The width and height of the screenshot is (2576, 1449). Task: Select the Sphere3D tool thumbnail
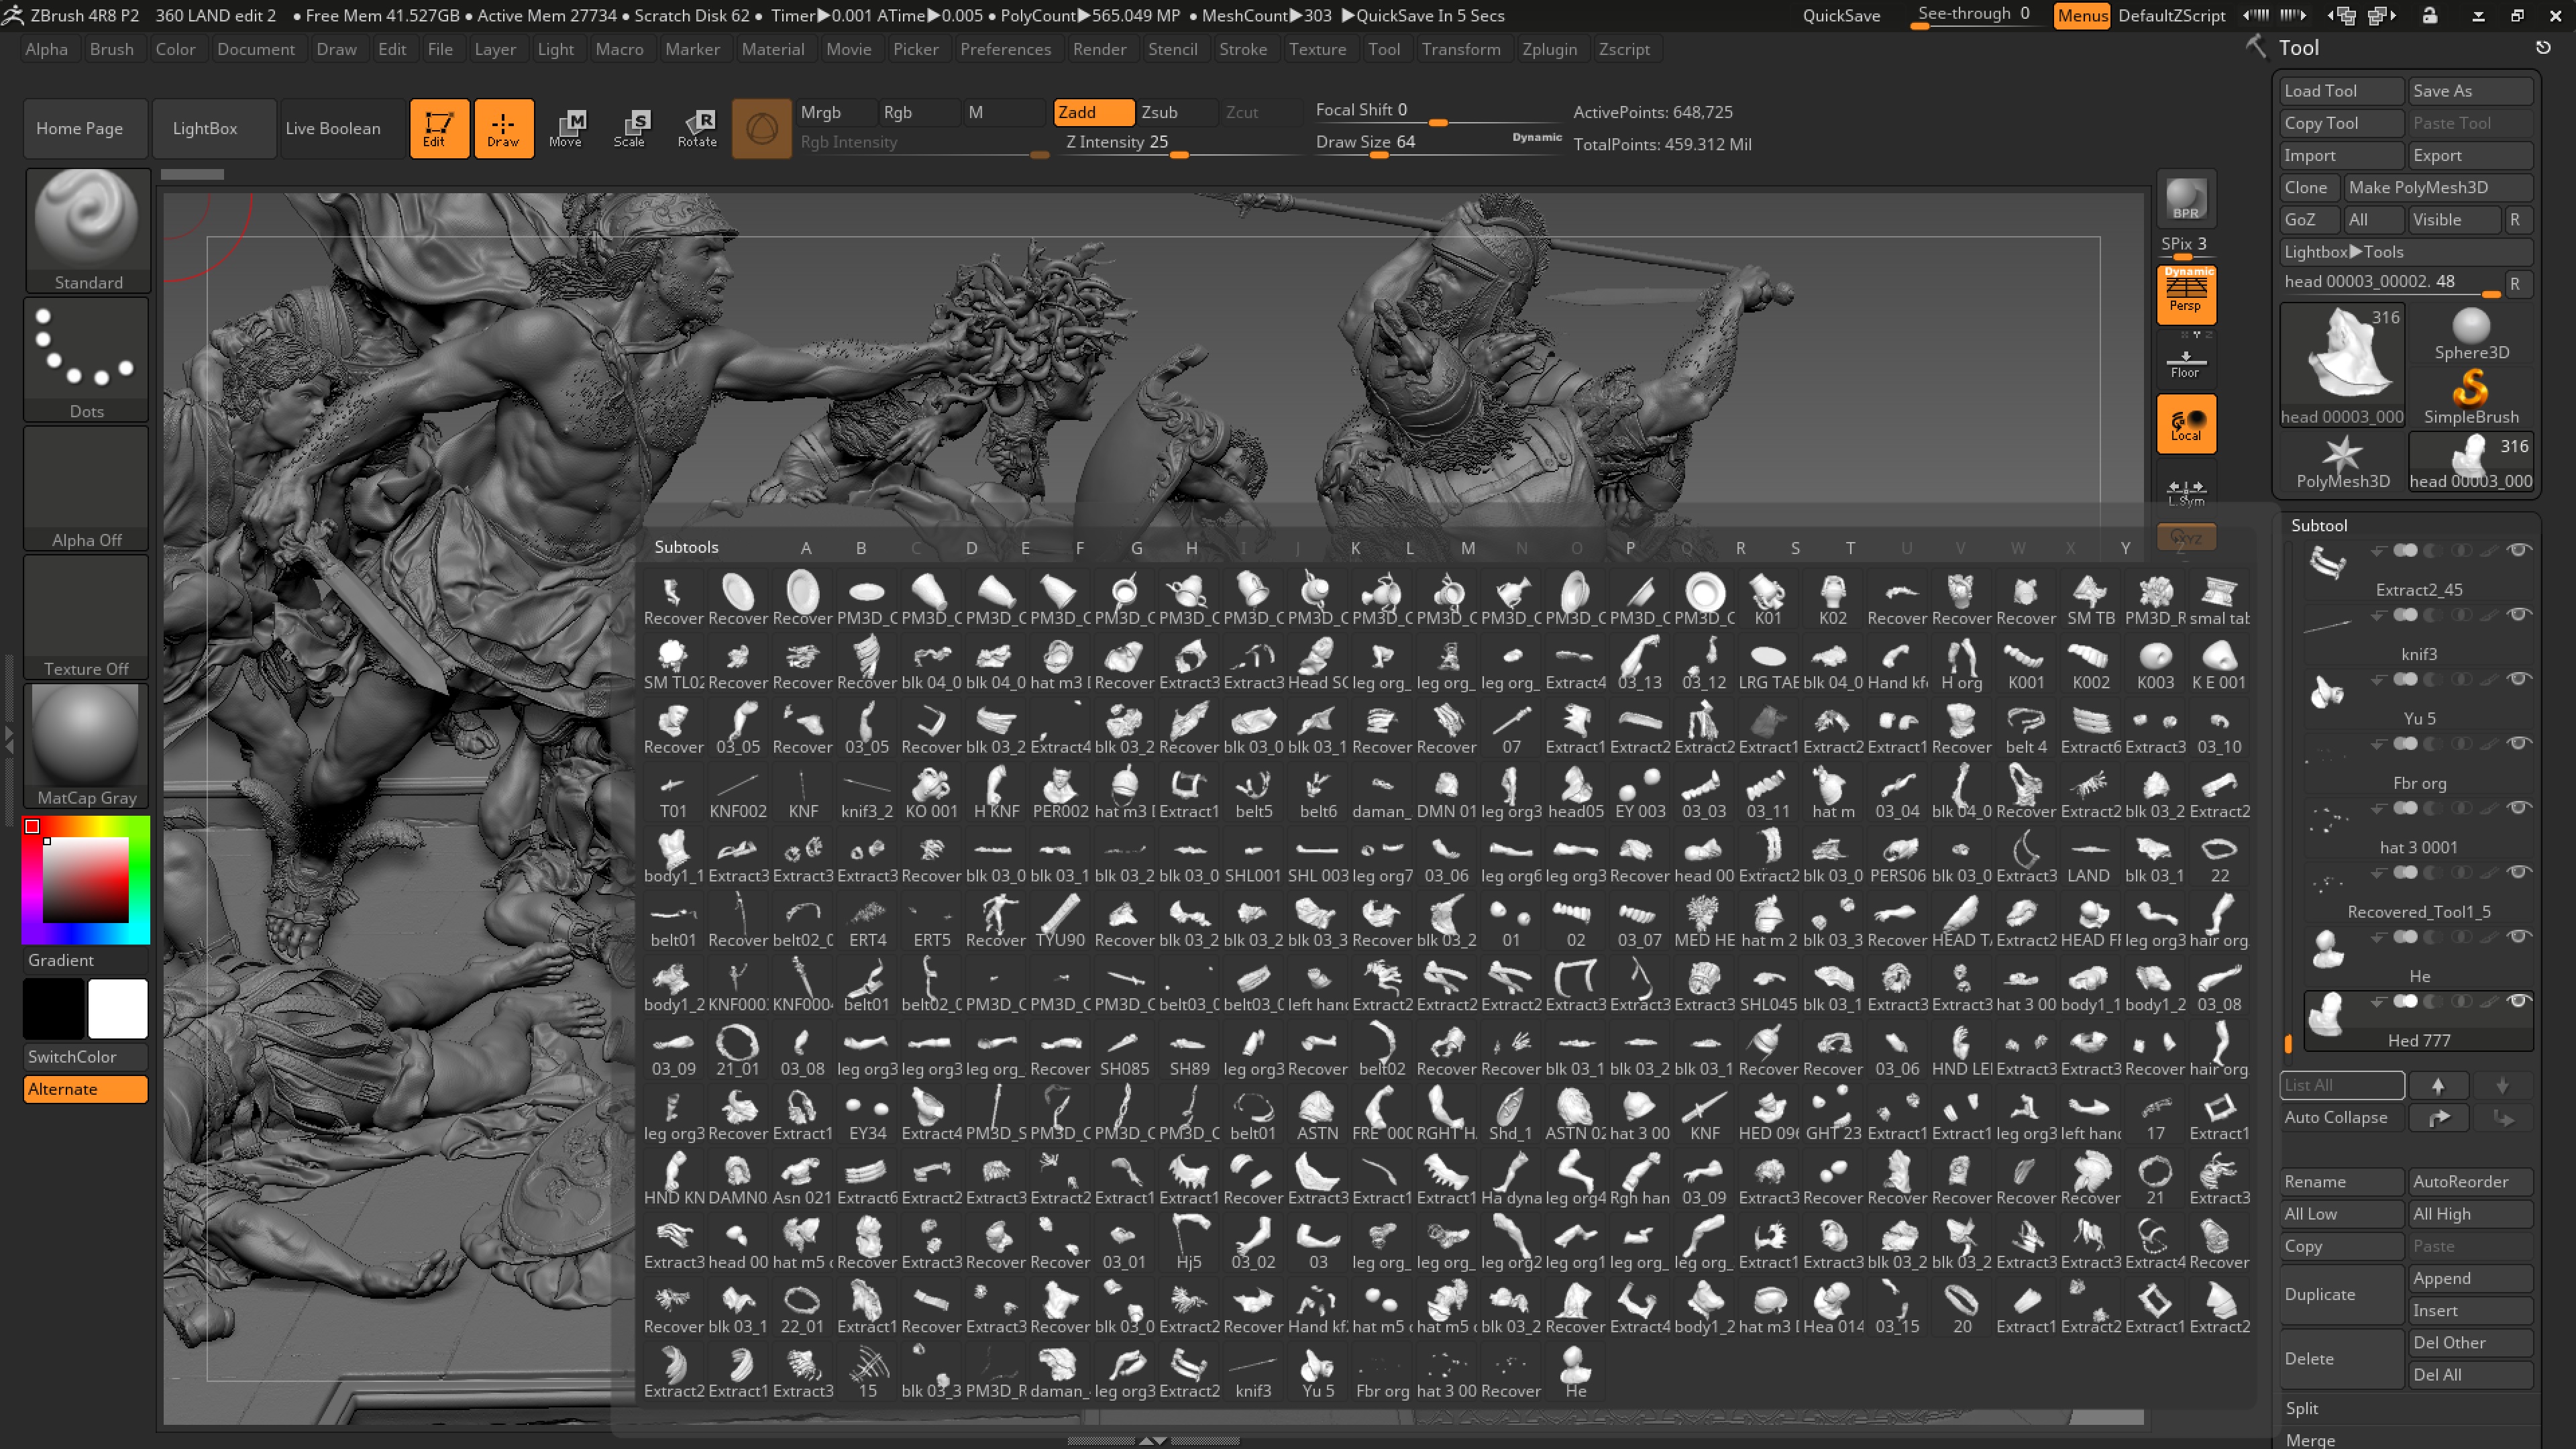tap(2470, 334)
